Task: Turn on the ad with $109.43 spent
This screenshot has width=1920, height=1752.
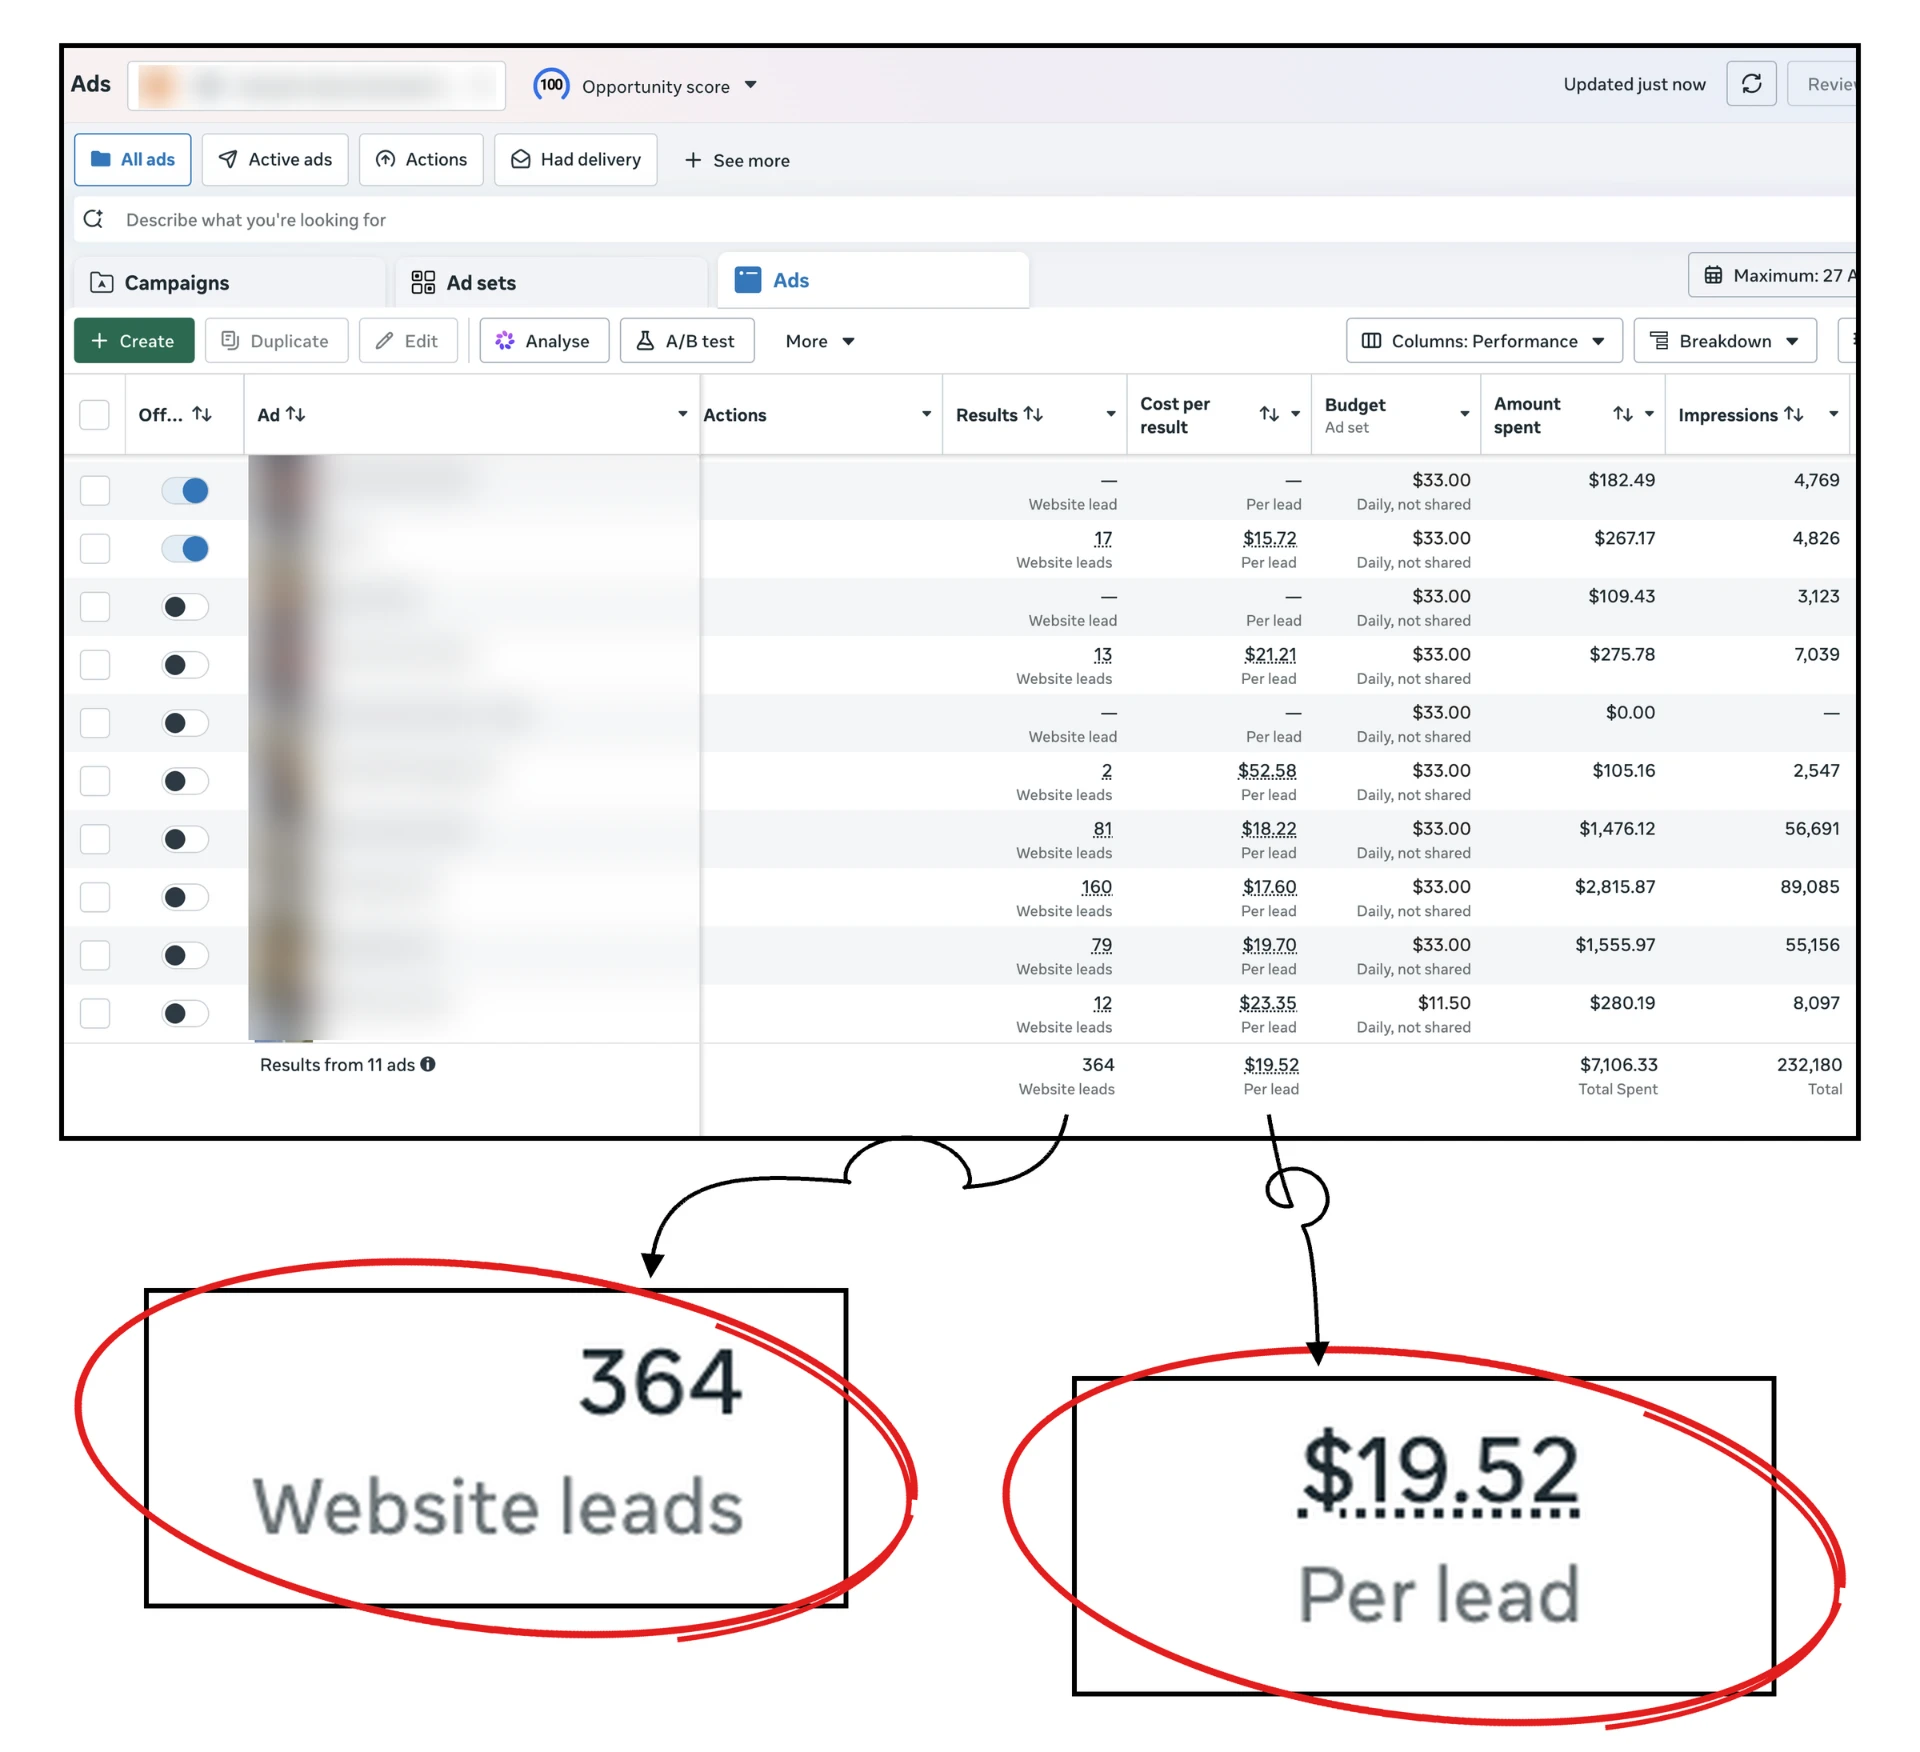Action: [185, 607]
